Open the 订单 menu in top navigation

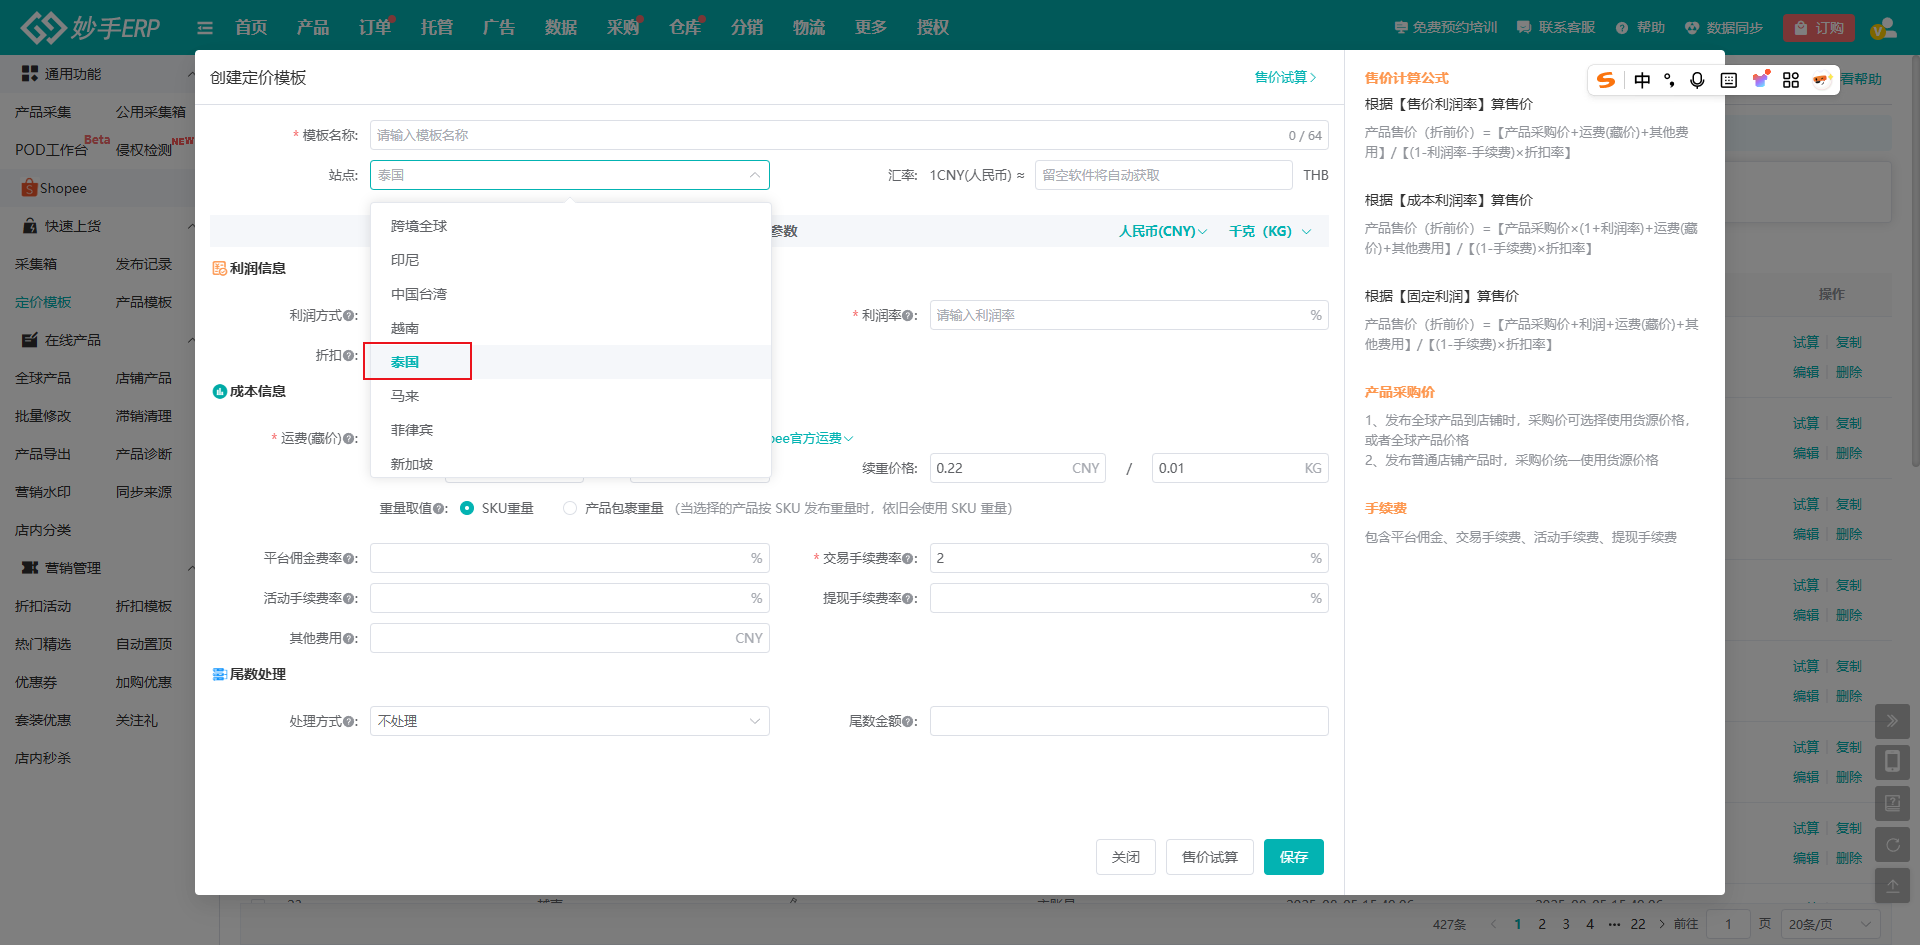[375, 28]
